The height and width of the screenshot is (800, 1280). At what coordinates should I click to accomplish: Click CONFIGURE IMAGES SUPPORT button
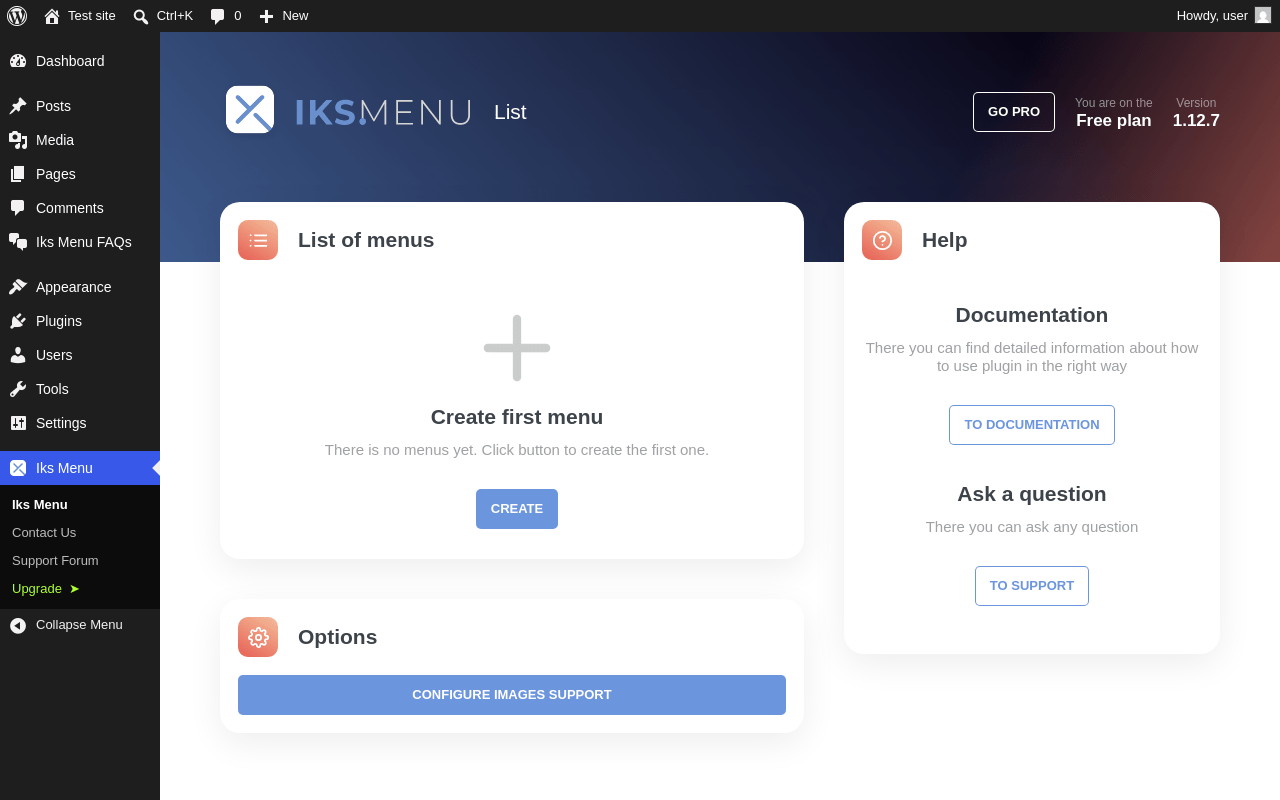(512, 695)
